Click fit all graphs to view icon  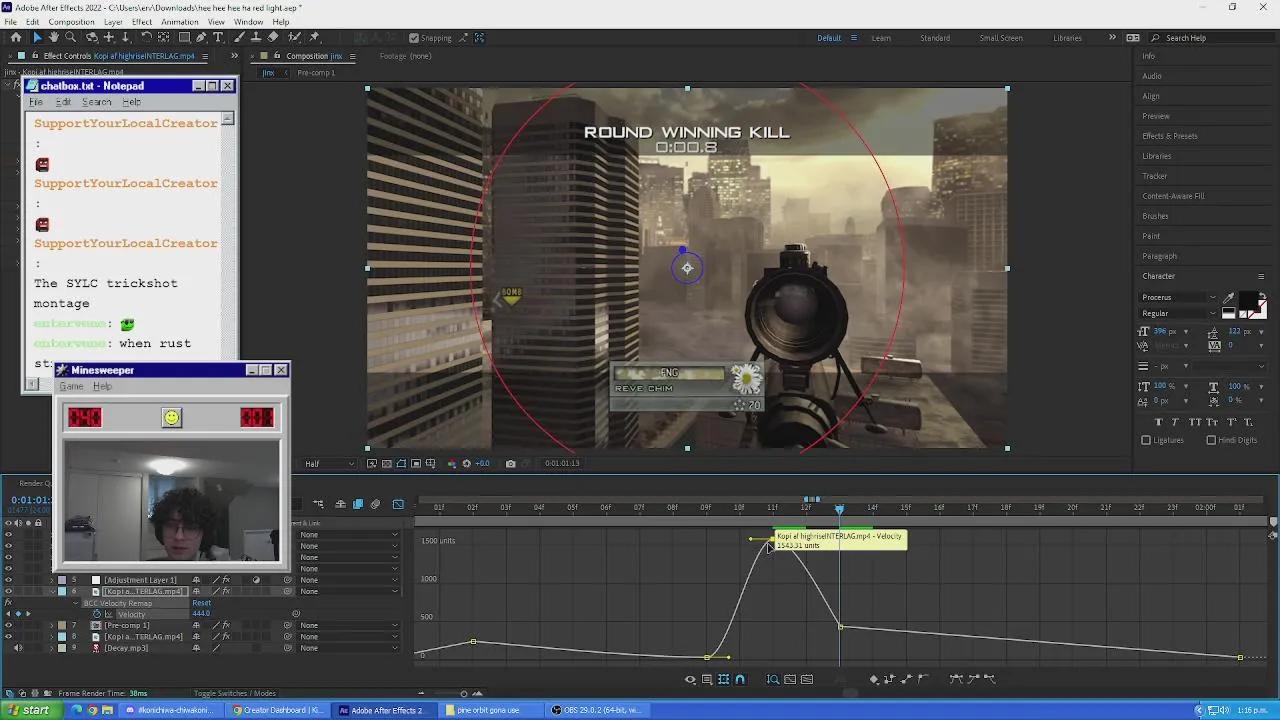click(x=807, y=679)
